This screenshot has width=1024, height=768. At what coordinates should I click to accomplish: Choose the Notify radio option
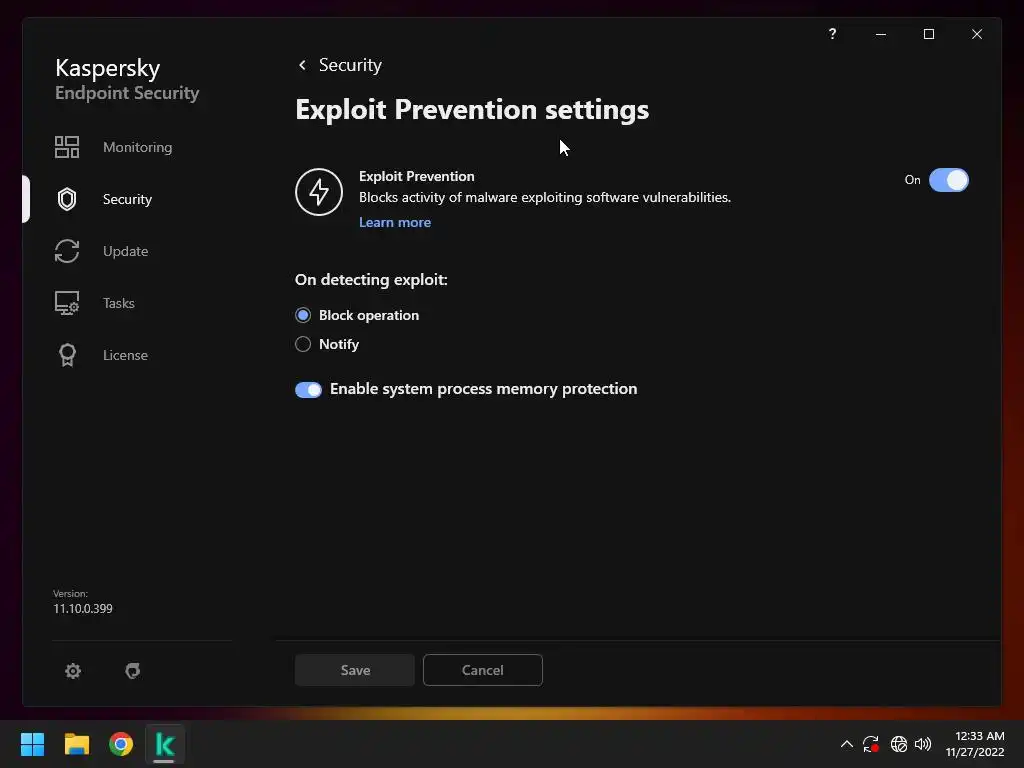[302, 344]
